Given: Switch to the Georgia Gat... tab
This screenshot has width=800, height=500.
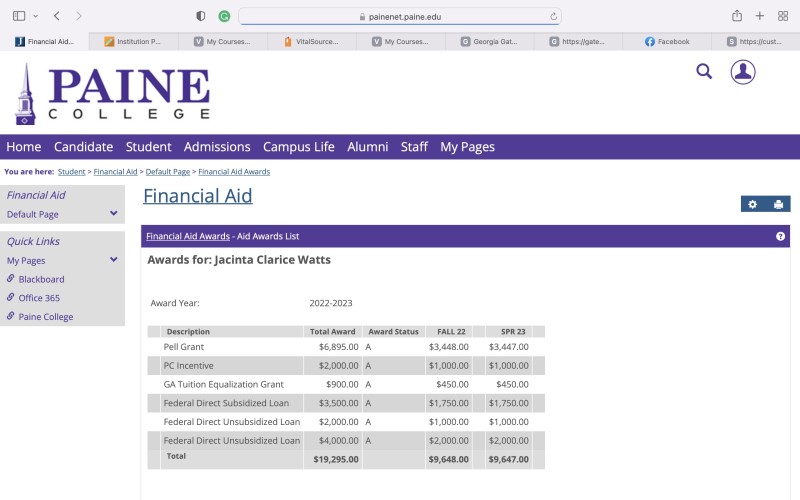Looking at the screenshot, I should (489, 42).
